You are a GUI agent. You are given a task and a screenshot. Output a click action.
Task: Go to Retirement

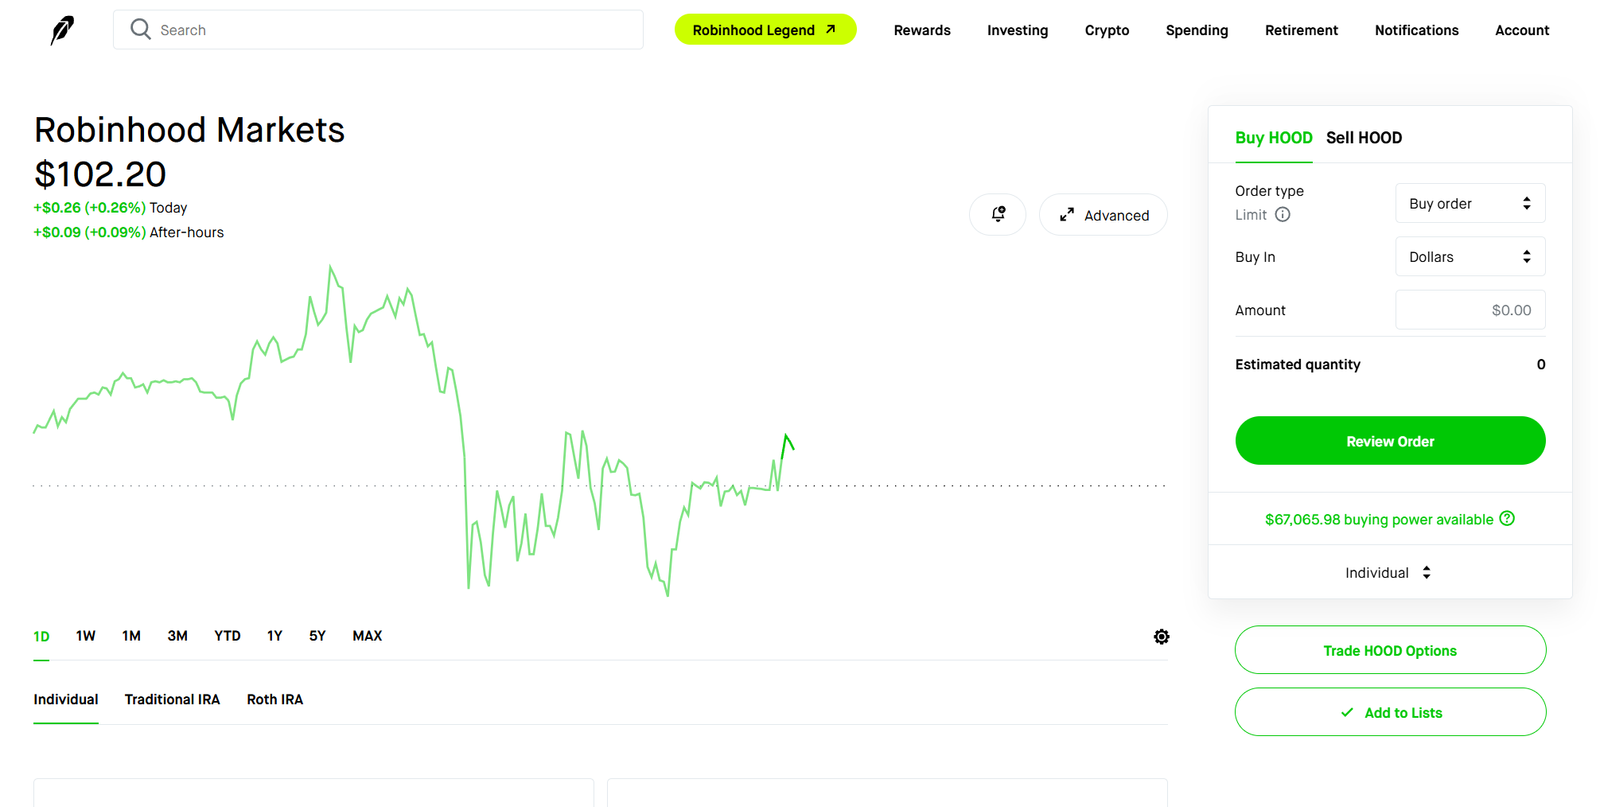point(1301,30)
